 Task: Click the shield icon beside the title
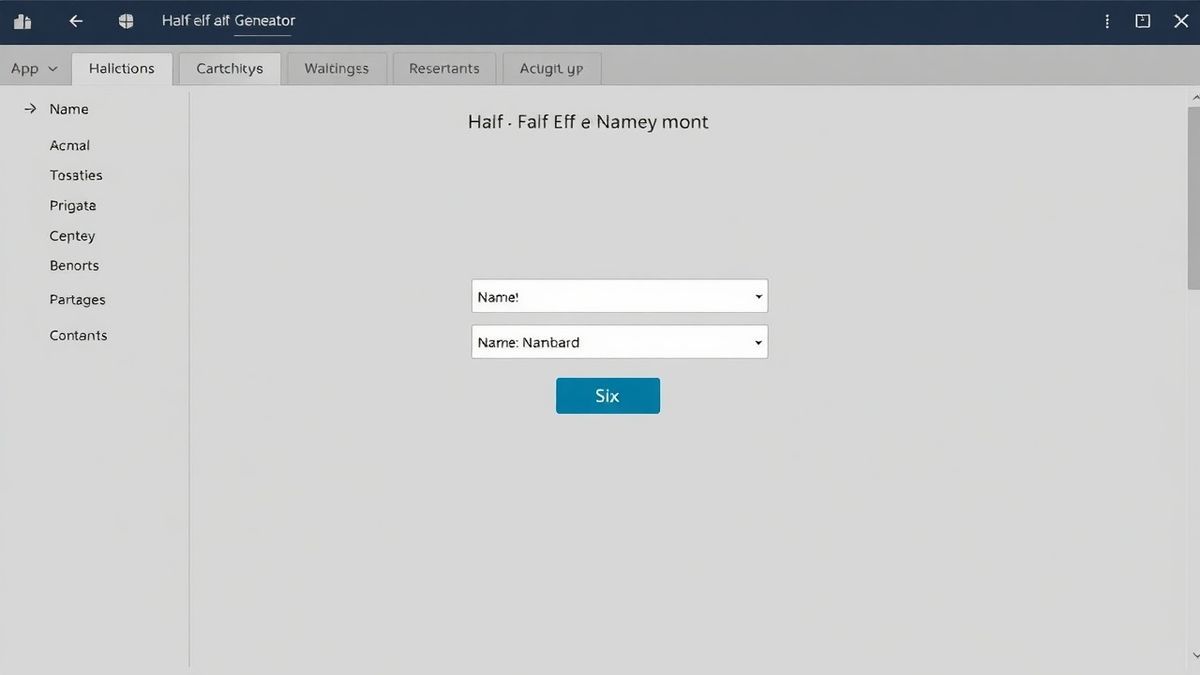[126, 21]
